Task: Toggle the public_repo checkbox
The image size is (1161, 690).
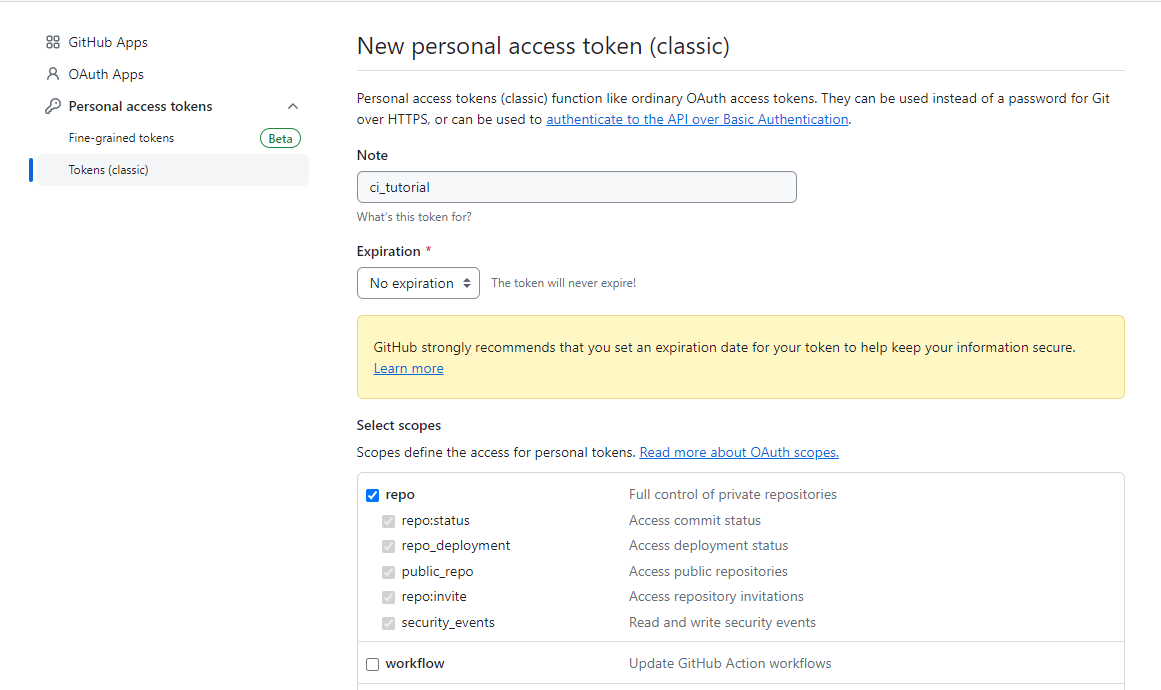Action: (x=388, y=572)
